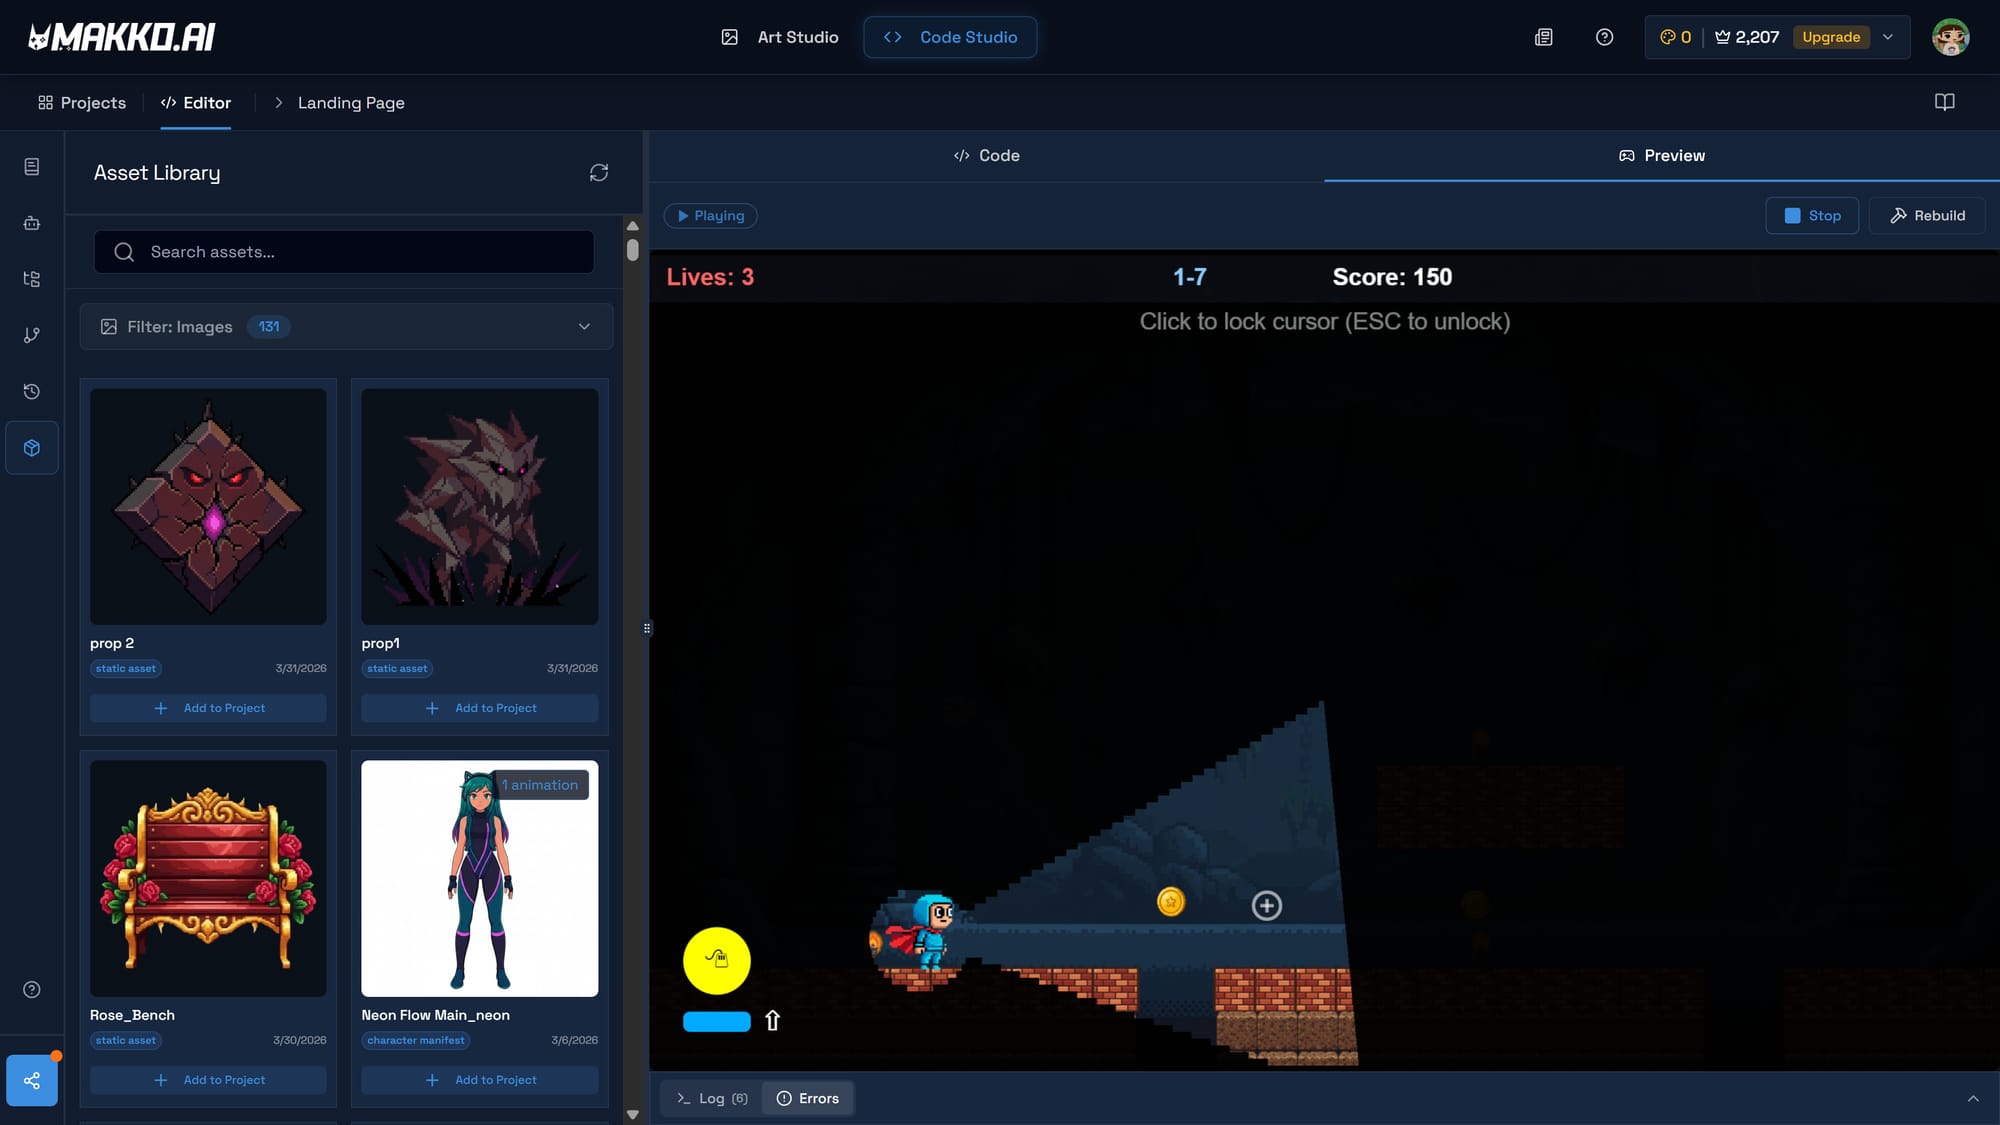Refresh the Asset Library
Image resolution: width=2000 pixels, height=1125 pixels.
[598, 173]
